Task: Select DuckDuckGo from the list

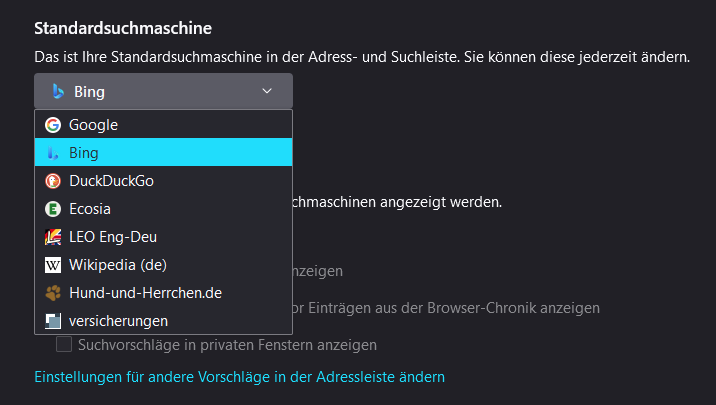Action: [112, 181]
